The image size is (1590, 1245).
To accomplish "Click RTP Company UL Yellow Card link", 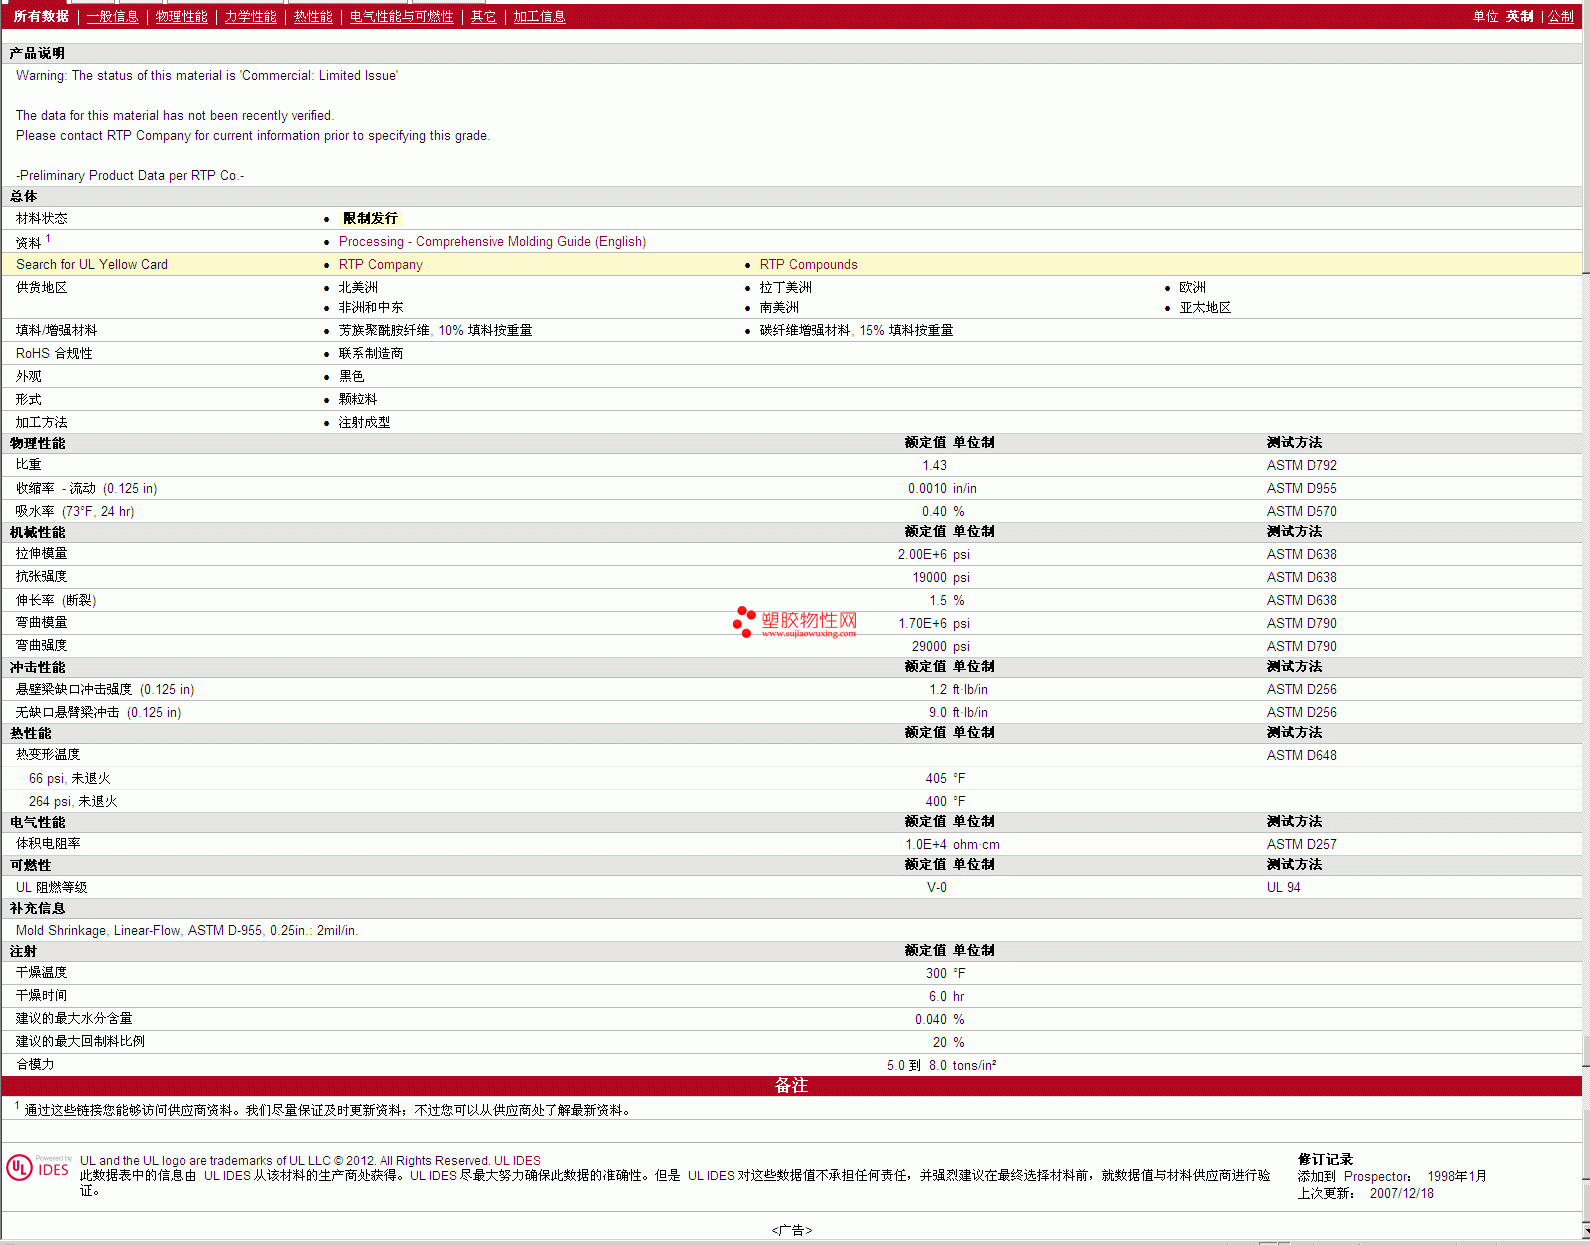I will (x=380, y=265).
